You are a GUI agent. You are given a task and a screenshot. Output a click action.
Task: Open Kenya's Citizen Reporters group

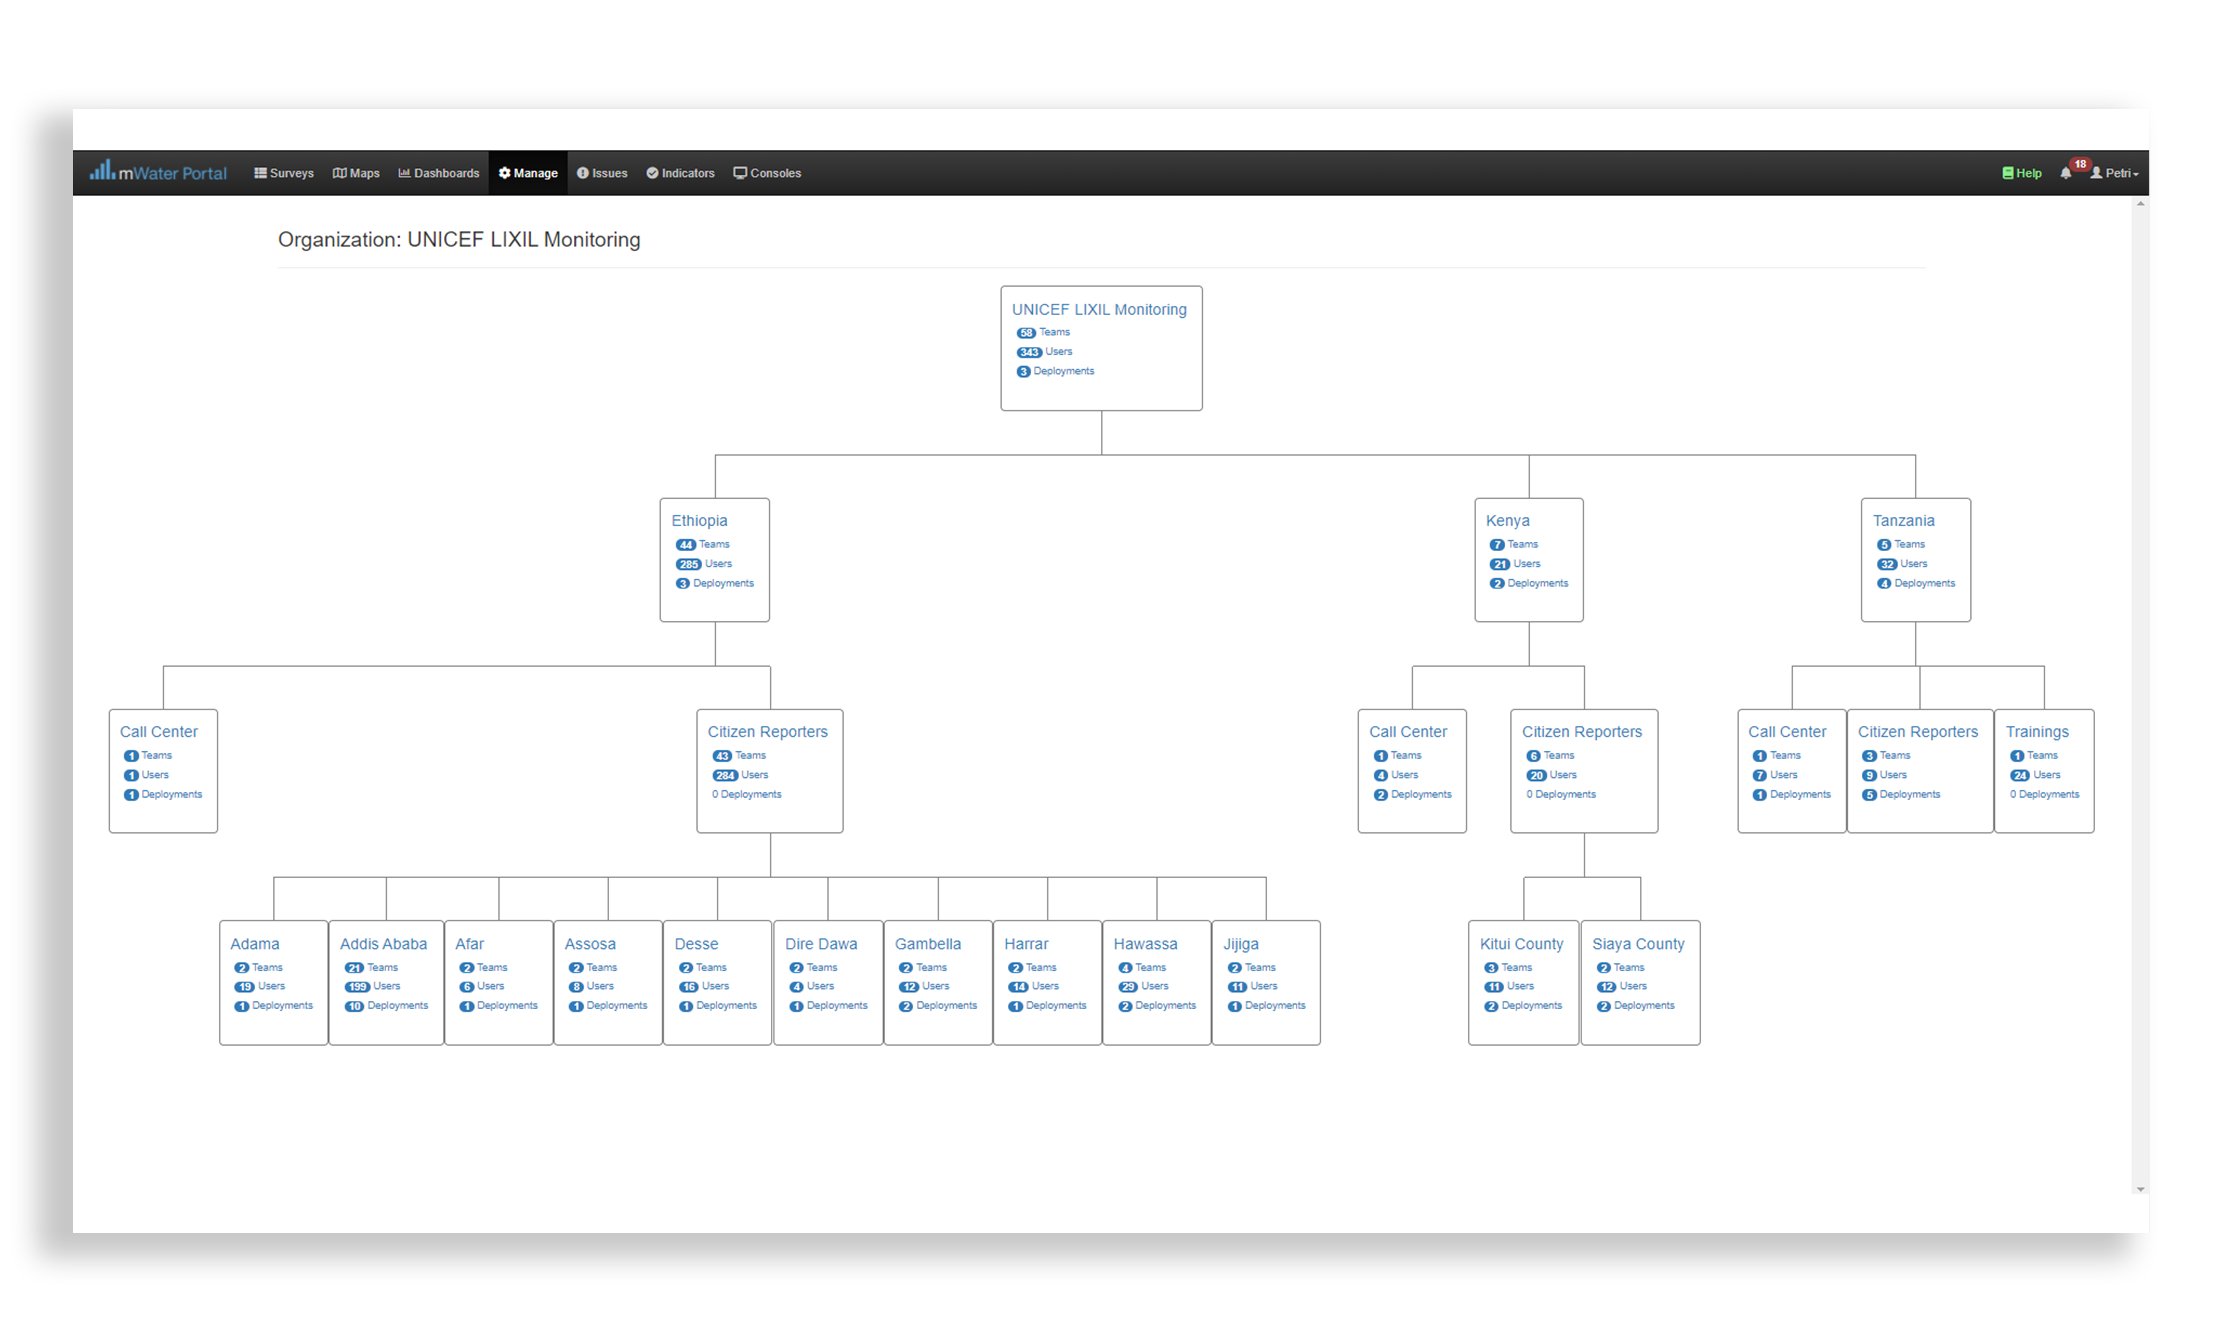(1581, 731)
